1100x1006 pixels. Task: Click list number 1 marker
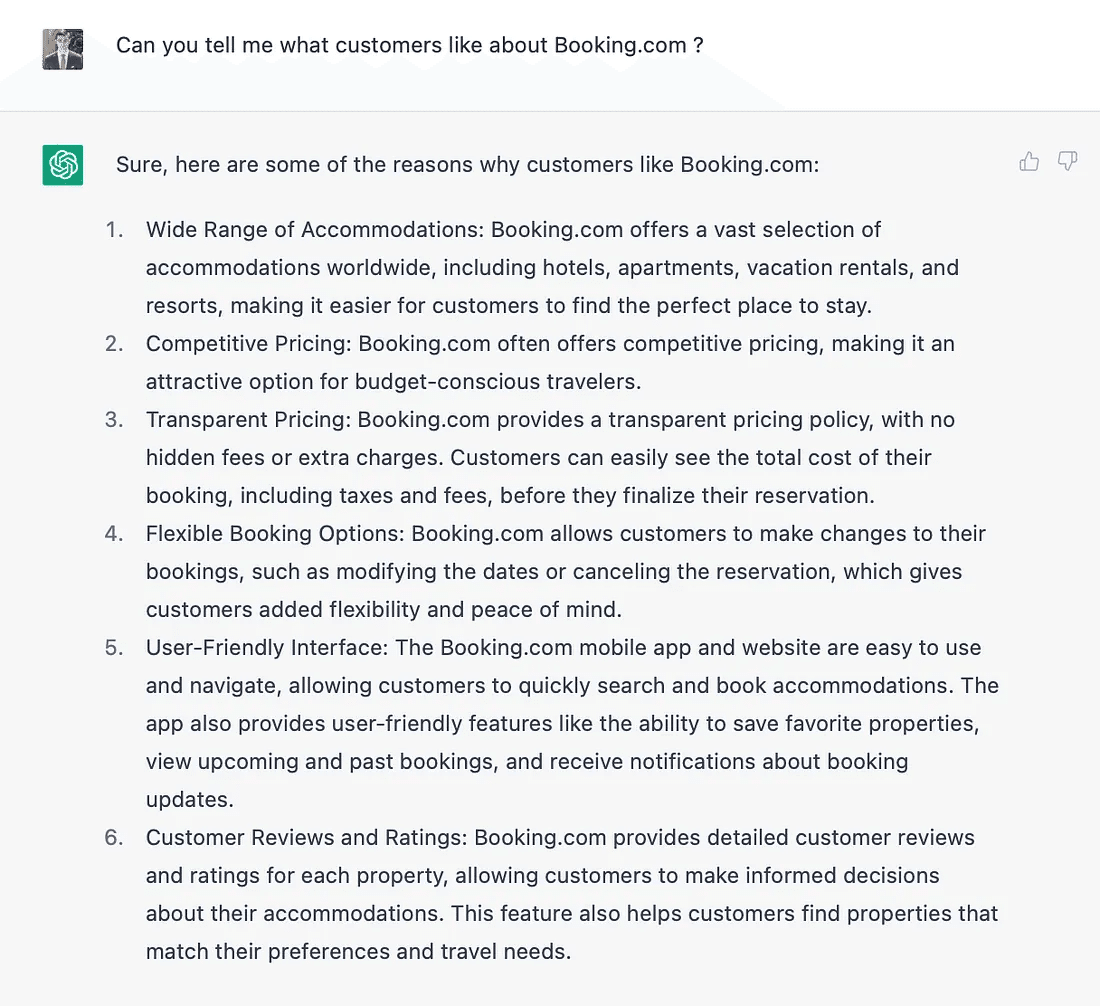pos(115,230)
